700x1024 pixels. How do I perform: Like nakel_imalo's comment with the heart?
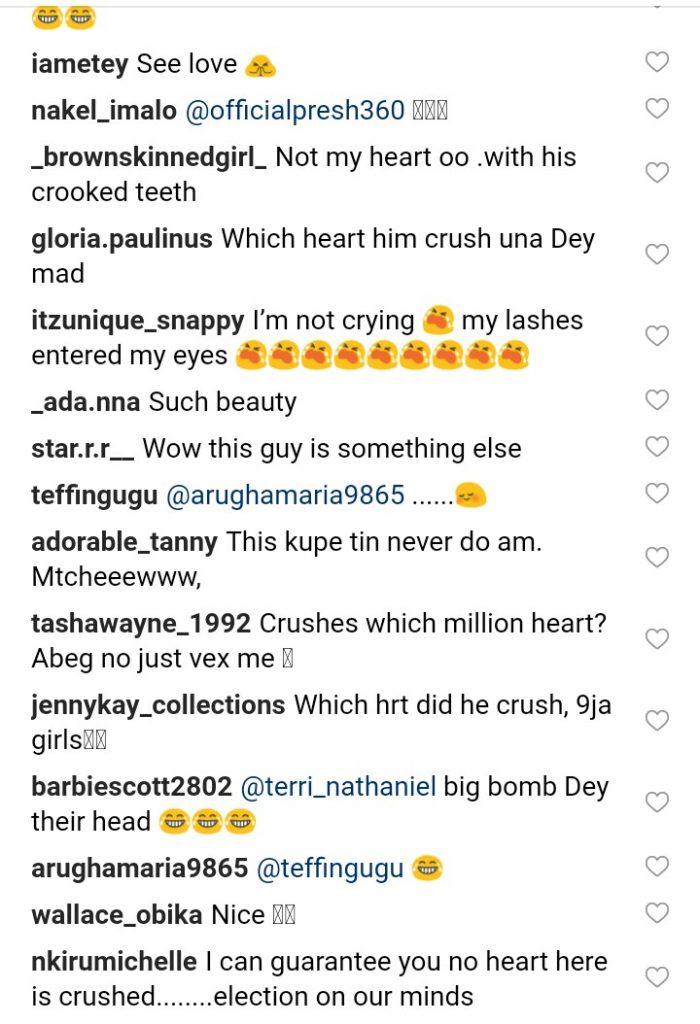656,108
